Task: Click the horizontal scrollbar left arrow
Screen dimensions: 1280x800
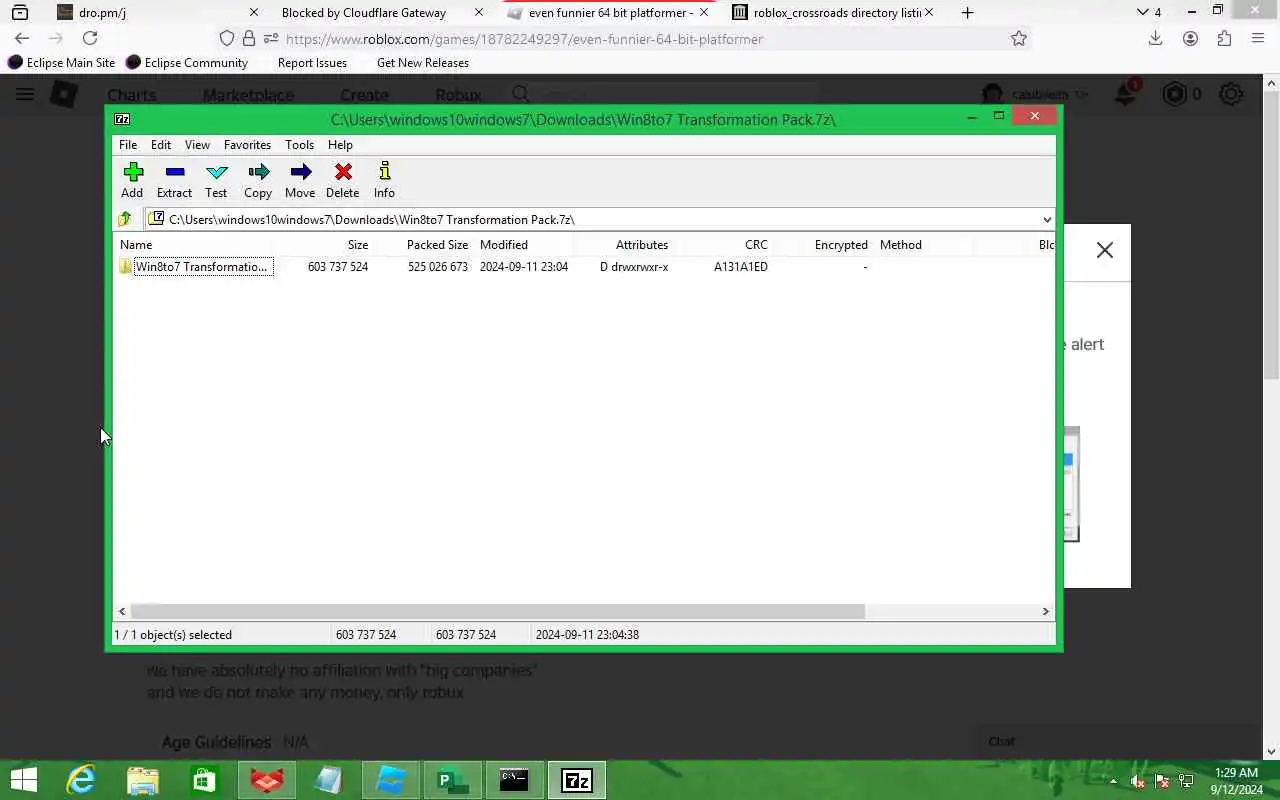Action: click(x=122, y=611)
